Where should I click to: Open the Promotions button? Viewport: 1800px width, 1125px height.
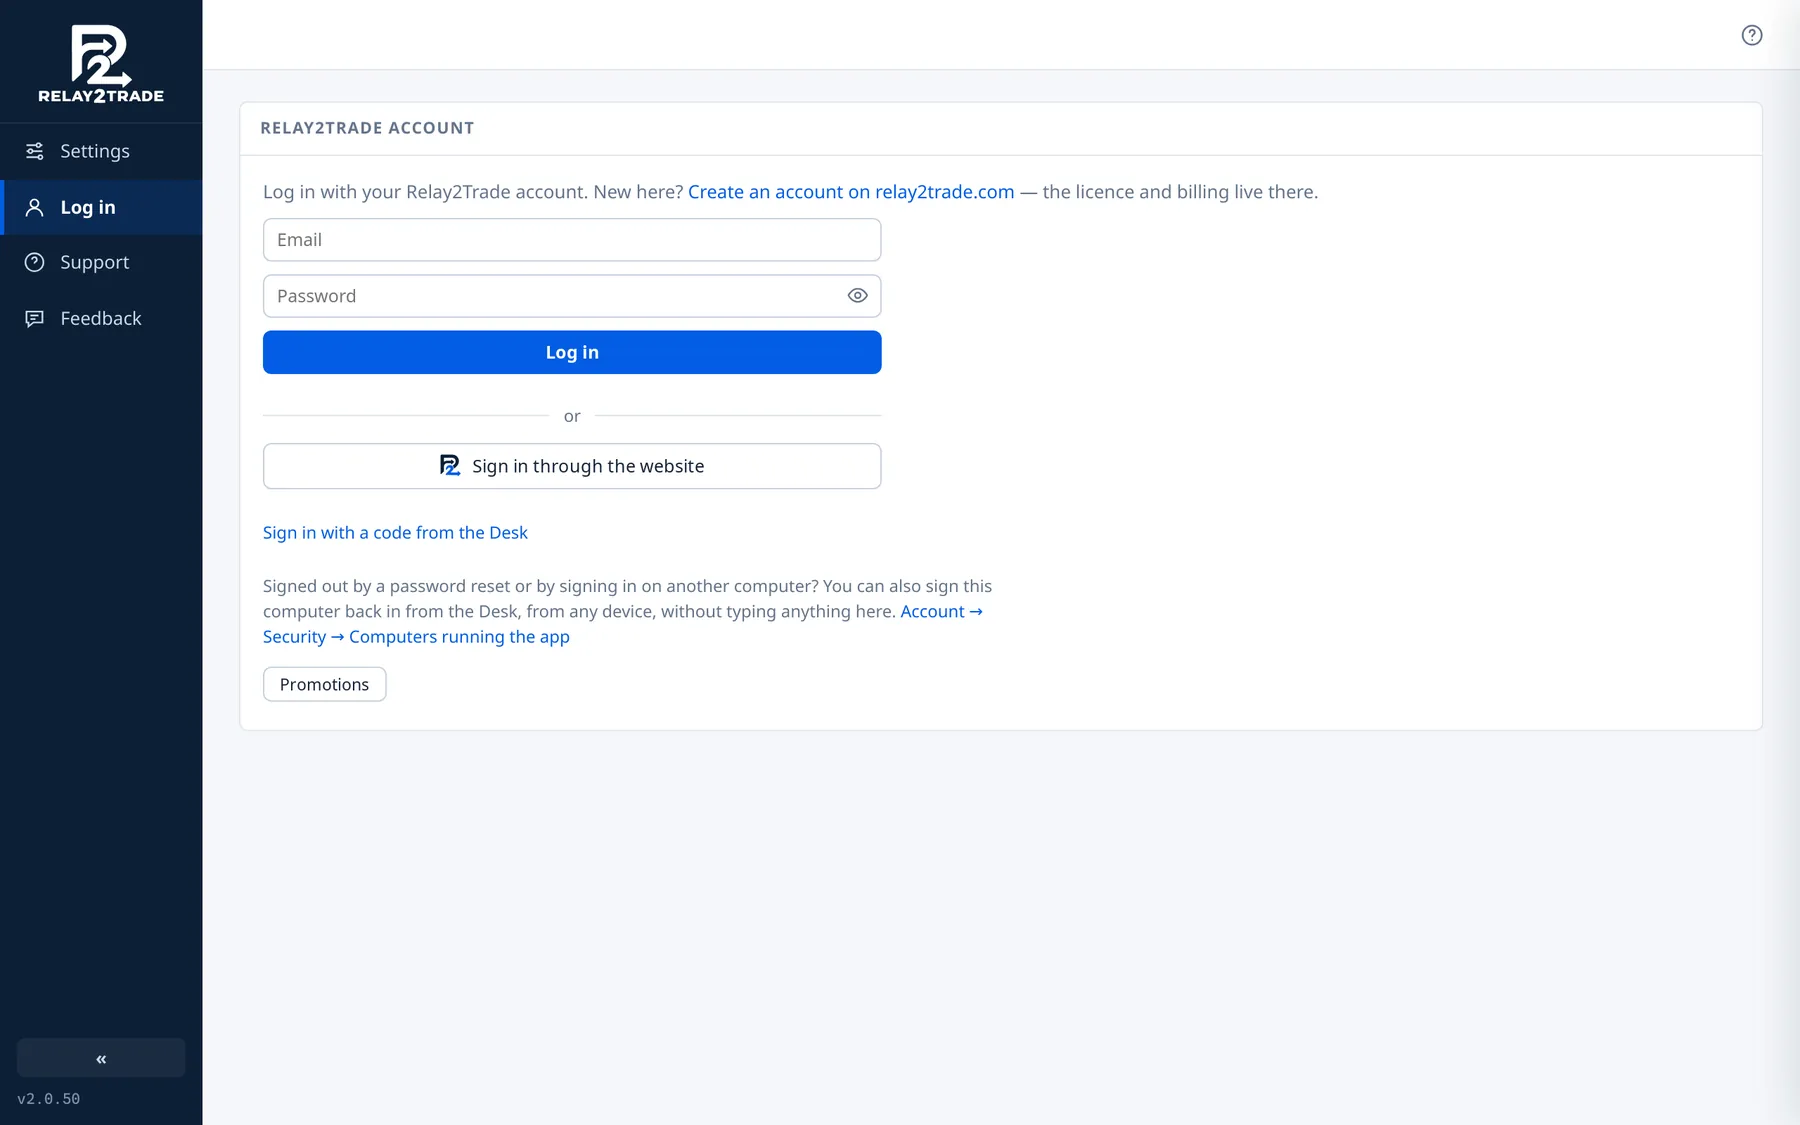pyautogui.click(x=324, y=684)
